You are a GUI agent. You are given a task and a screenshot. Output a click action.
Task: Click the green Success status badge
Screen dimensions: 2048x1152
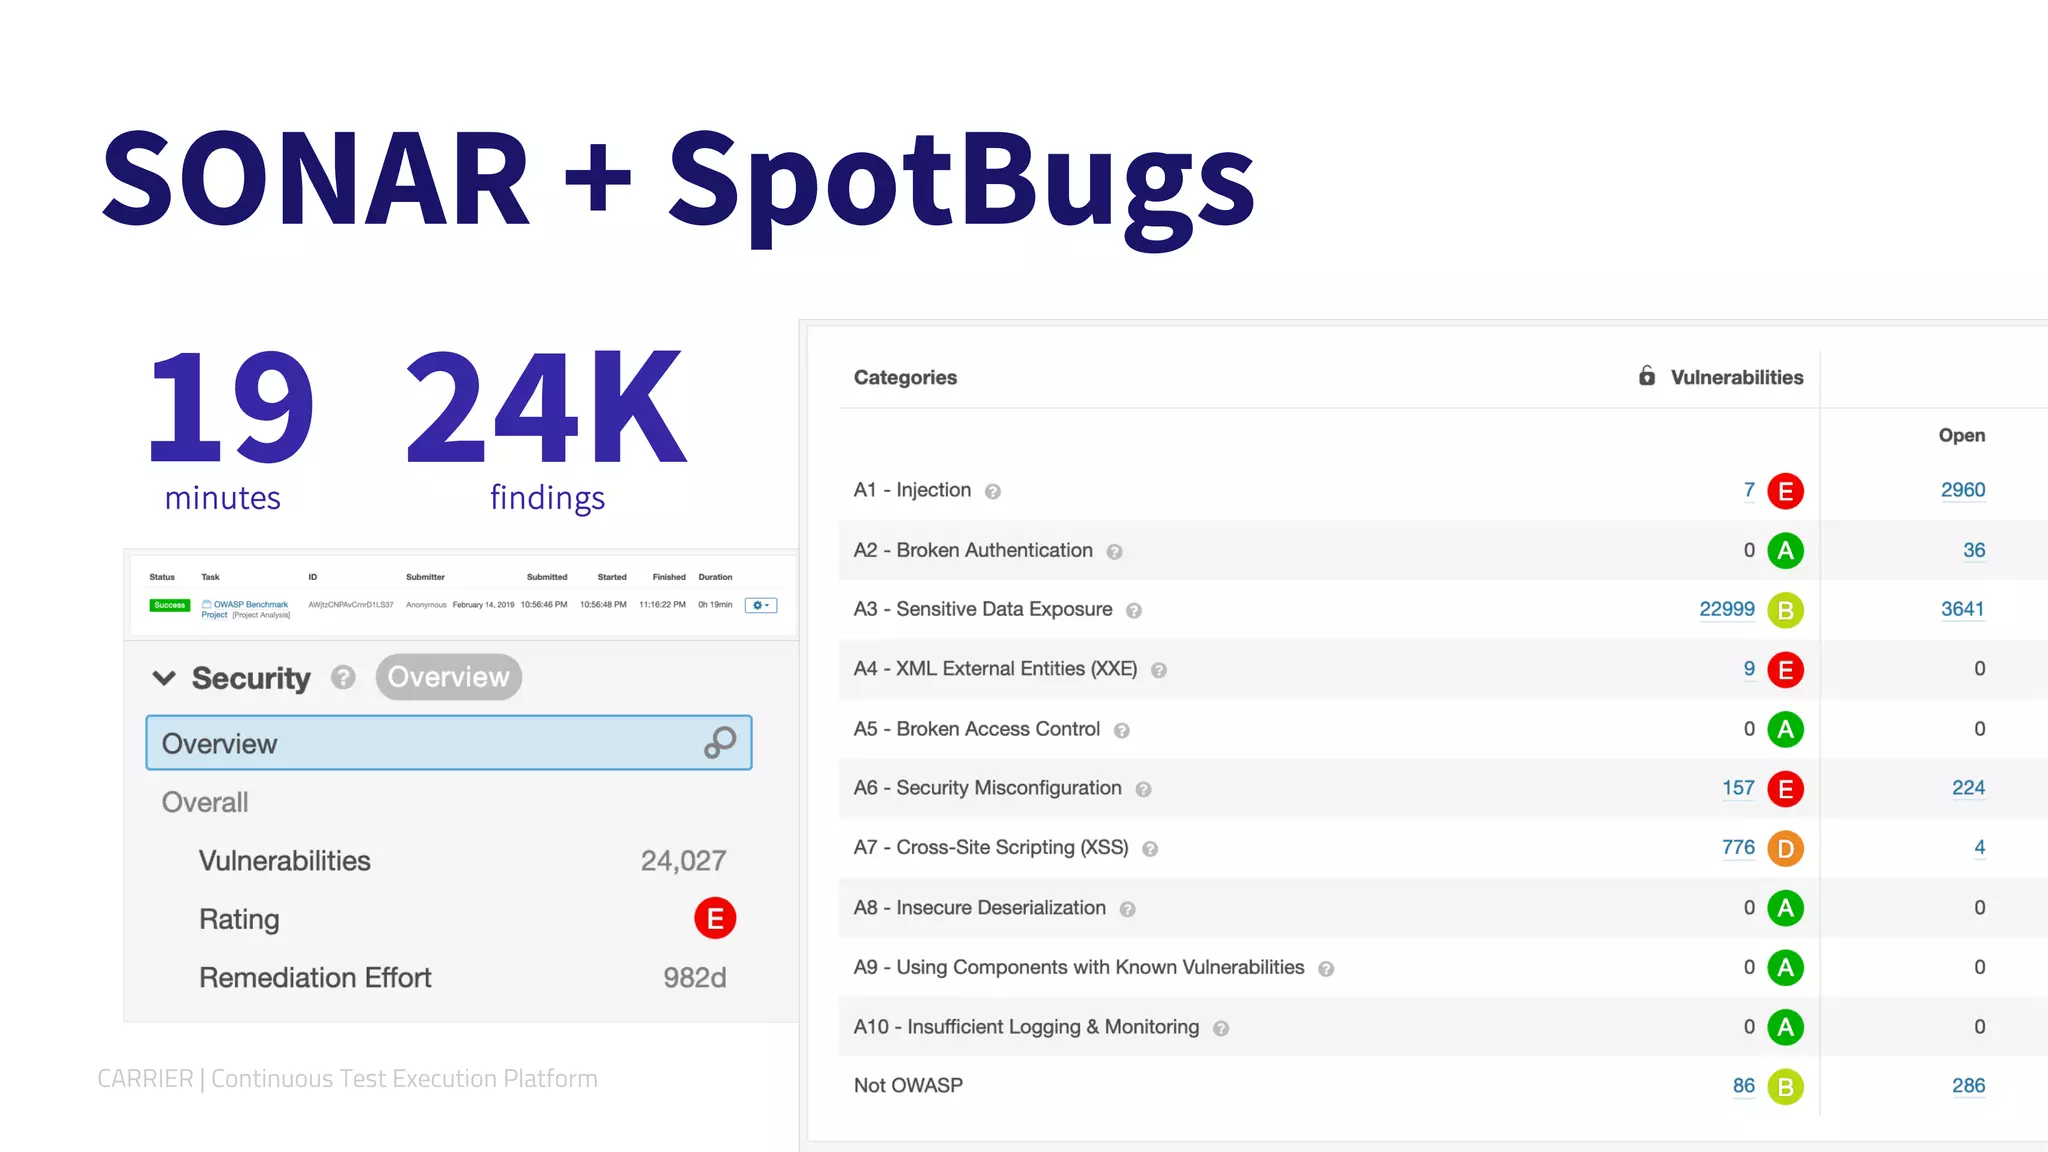(170, 605)
